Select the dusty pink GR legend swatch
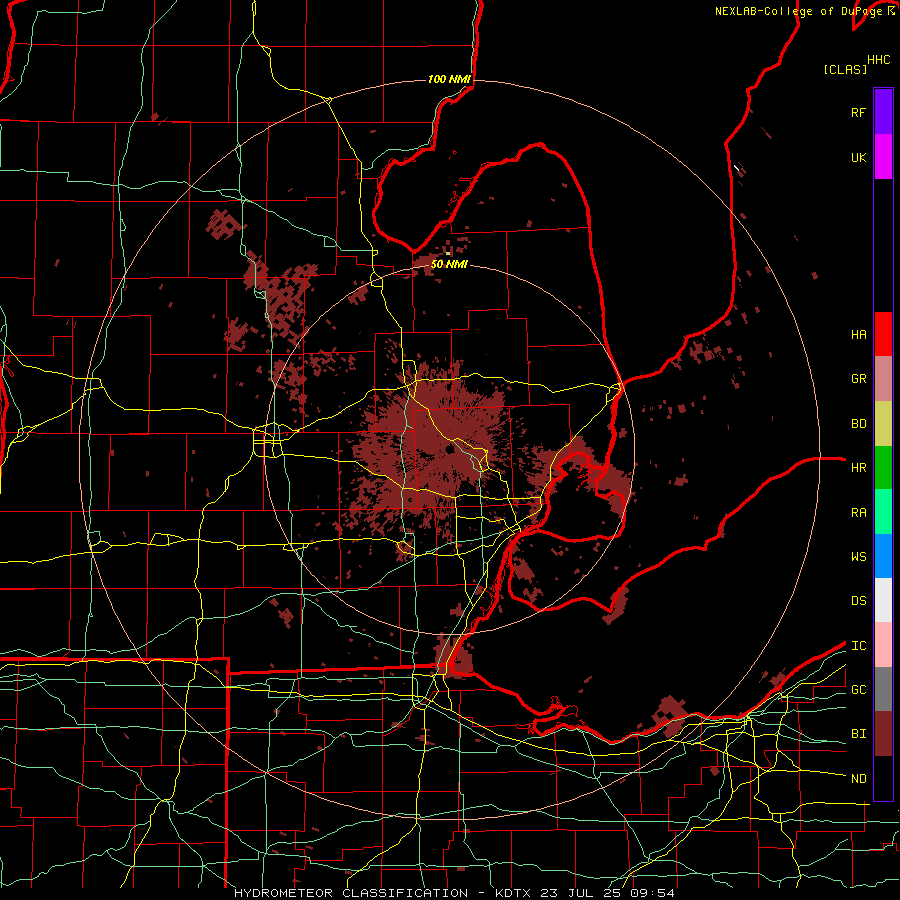Screen dimensions: 900x900 tap(883, 379)
